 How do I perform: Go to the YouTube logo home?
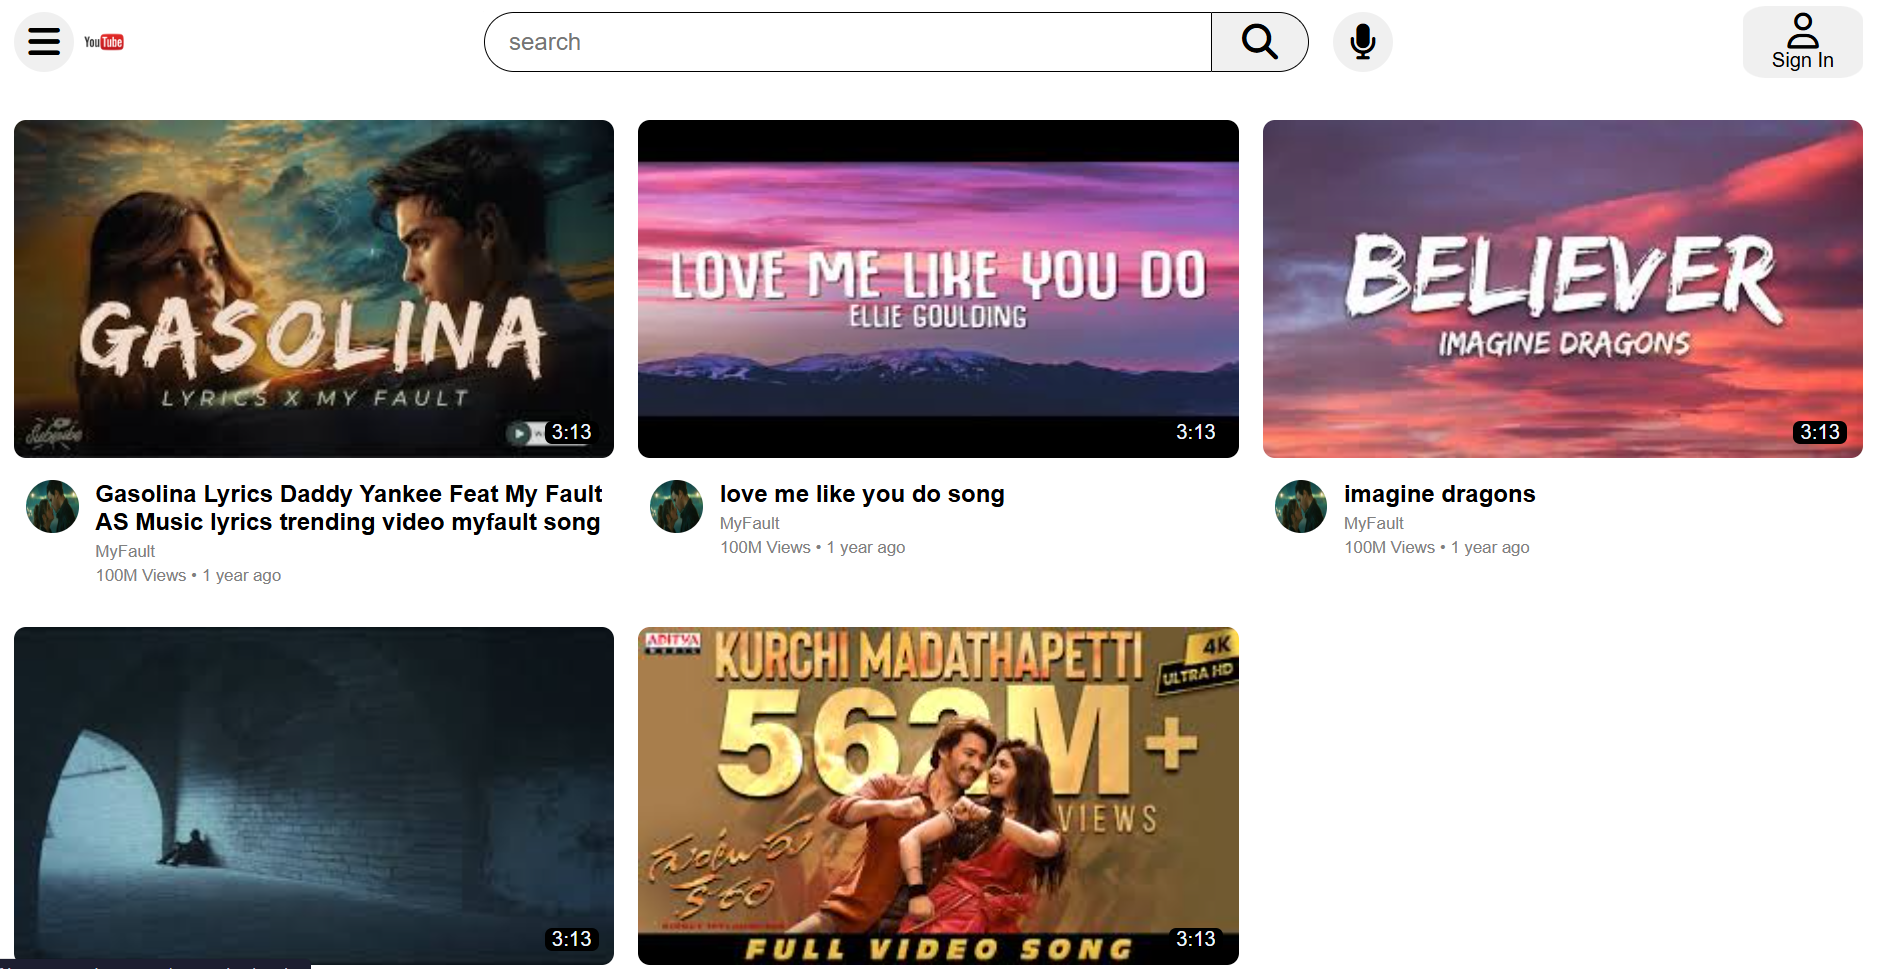click(x=104, y=42)
